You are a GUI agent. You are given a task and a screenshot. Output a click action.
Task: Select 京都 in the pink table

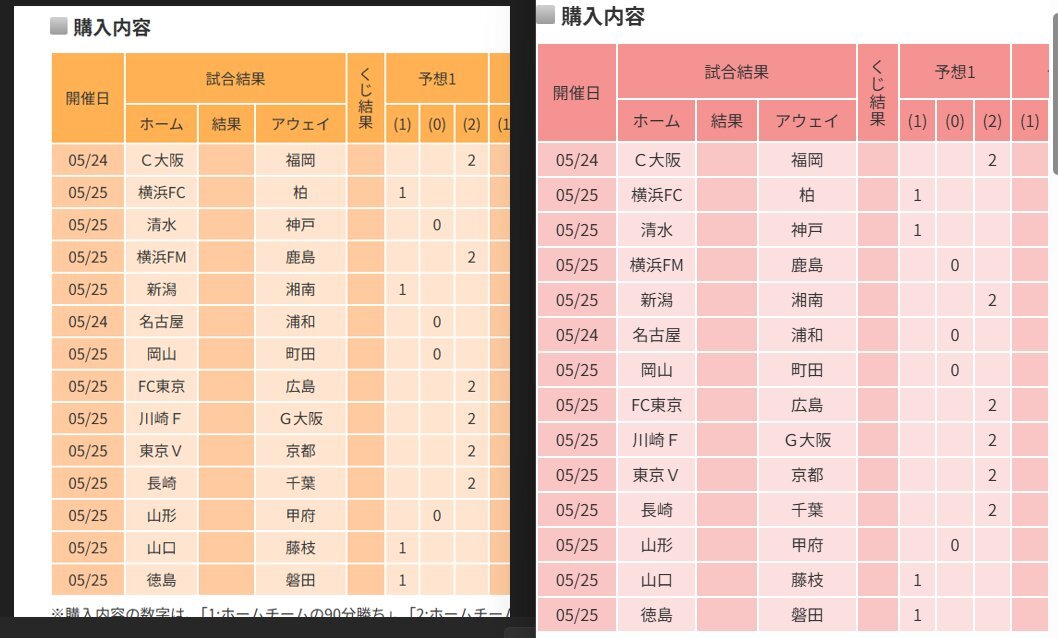(807, 476)
